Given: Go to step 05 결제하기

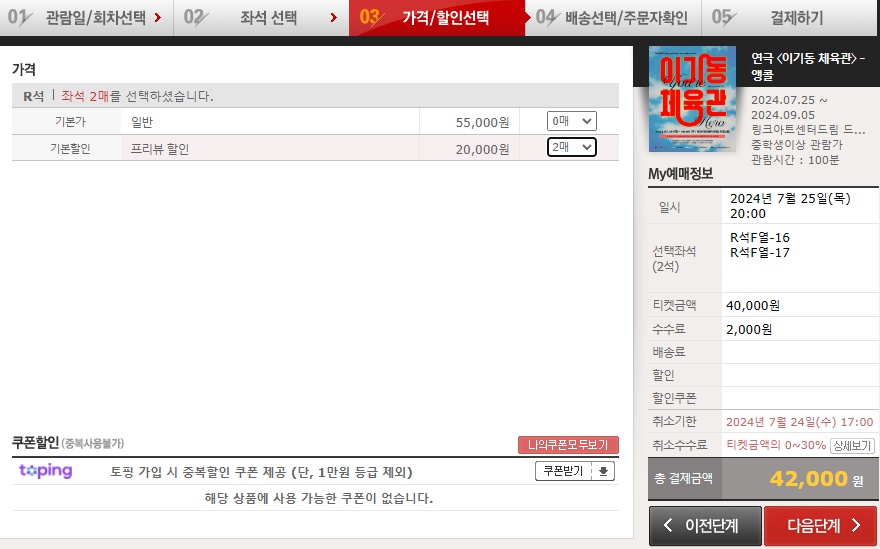Looking at the screenshot, I should click(x=790, y=17).
